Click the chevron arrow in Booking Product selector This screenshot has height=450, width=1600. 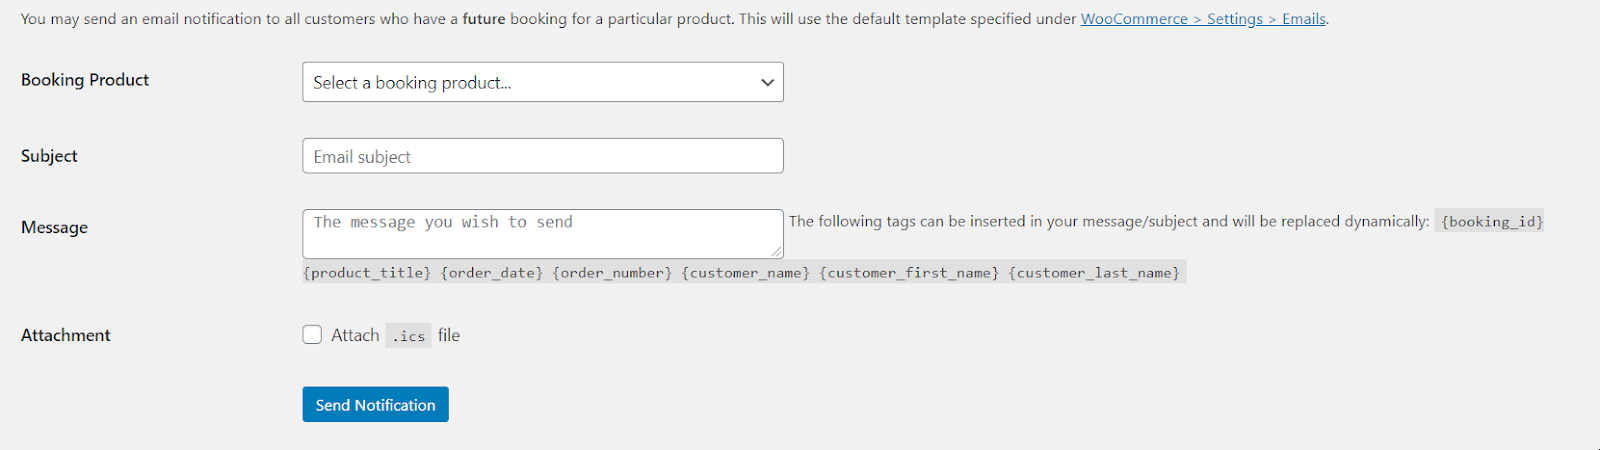point(767,82)
